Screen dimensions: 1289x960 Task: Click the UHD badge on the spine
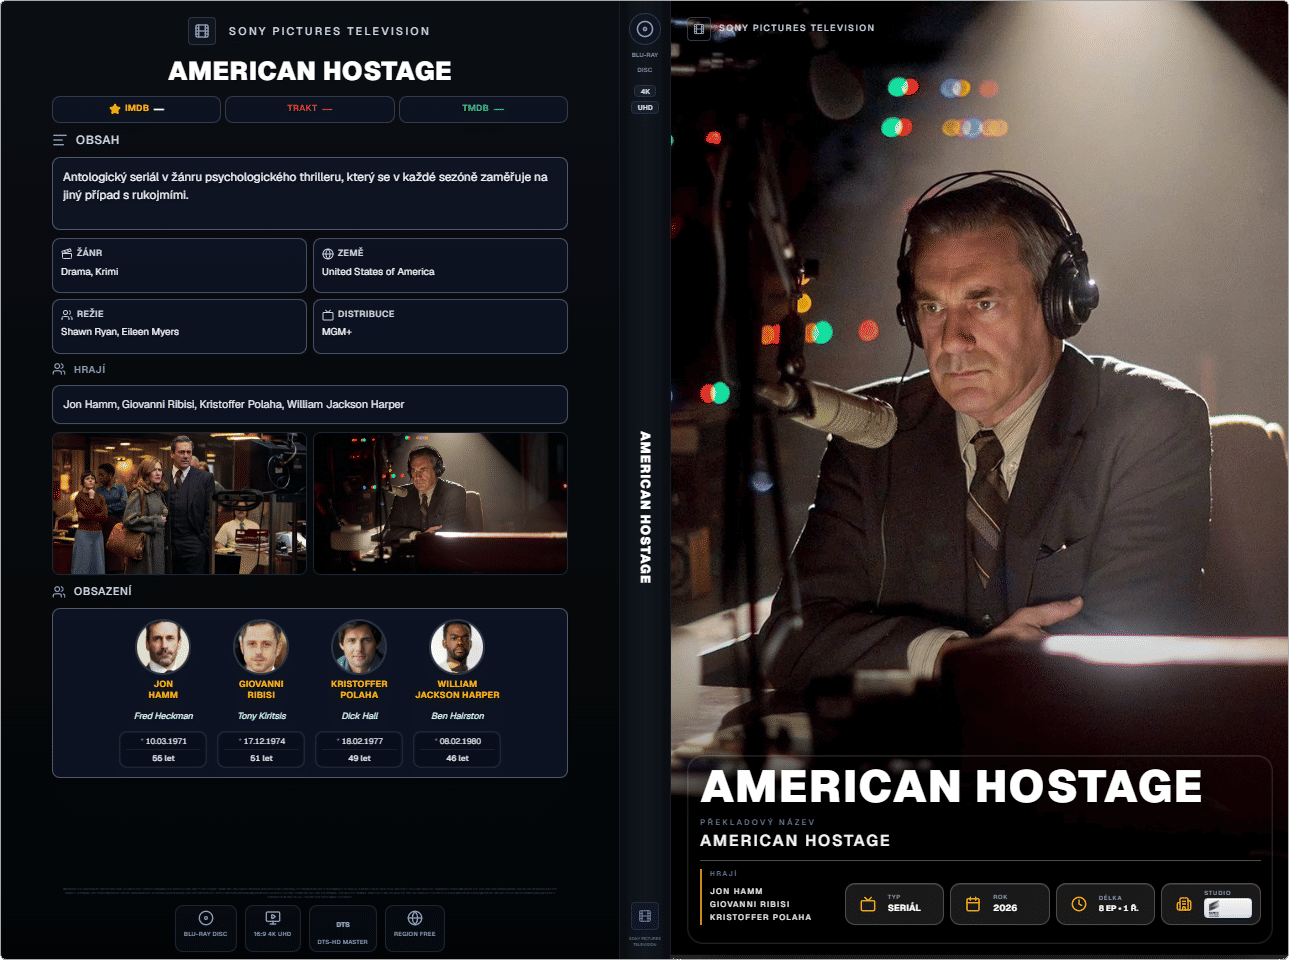(645, 108)
